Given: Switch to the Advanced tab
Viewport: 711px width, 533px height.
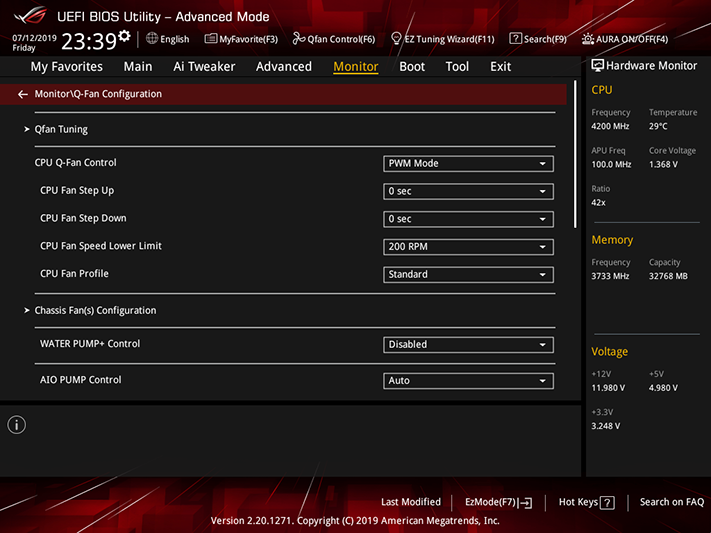Looking at the screenshot, I should pos(284,67).
